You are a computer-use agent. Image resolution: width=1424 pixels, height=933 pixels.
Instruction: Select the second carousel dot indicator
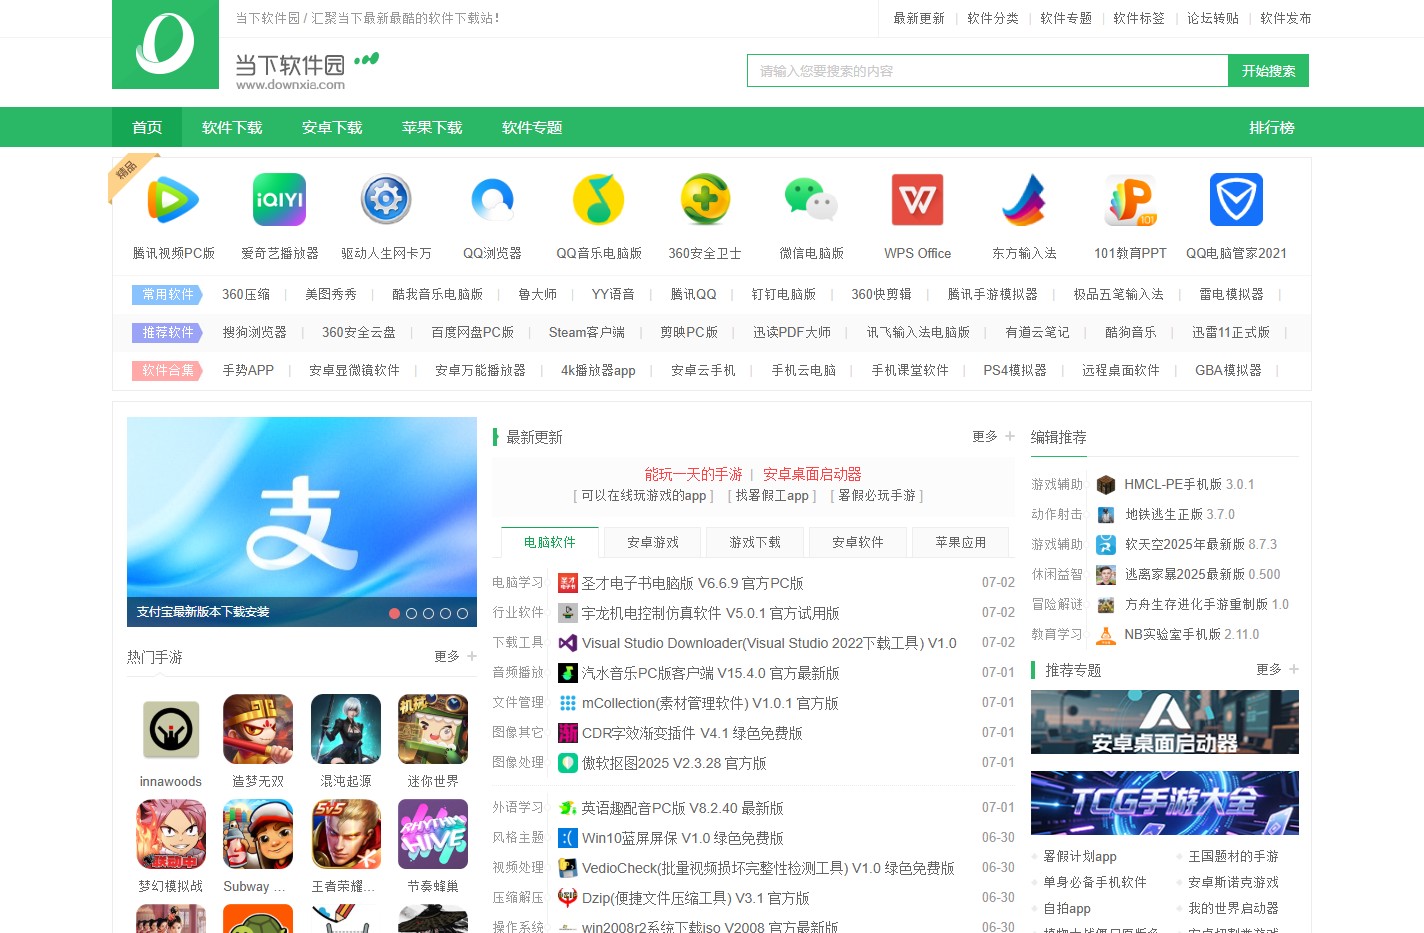click(x=411, y=613)
